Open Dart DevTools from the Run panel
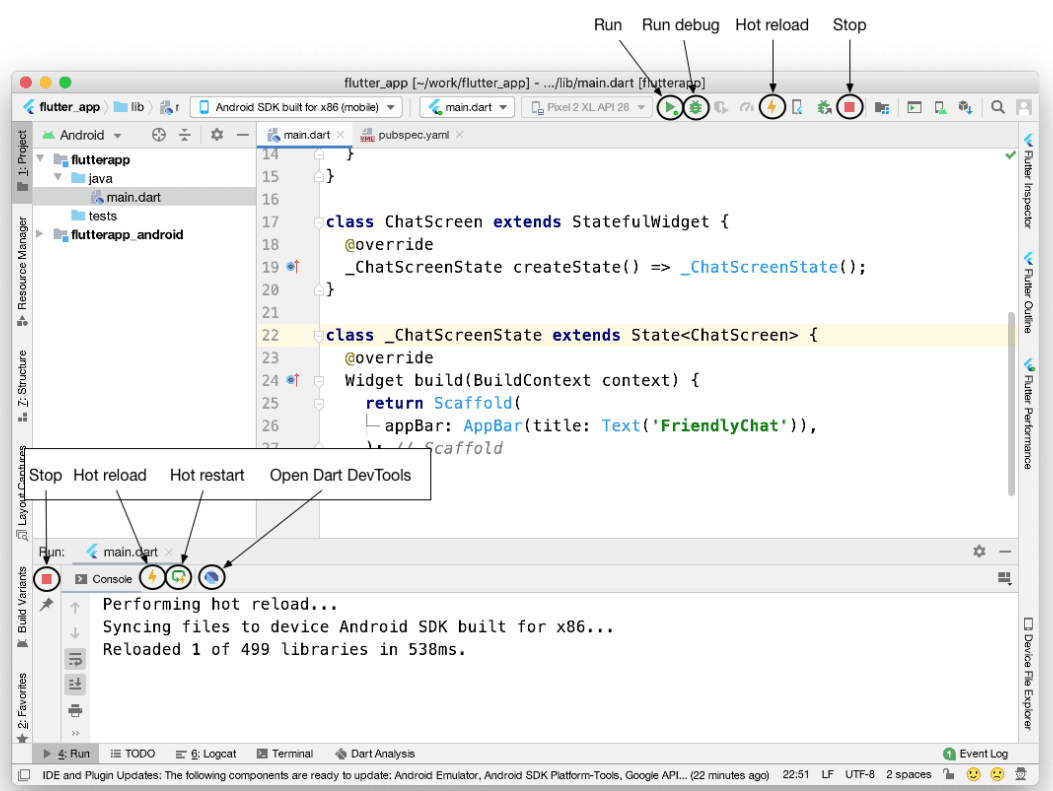The image size is (1053, 791). (x=213, y=577)
